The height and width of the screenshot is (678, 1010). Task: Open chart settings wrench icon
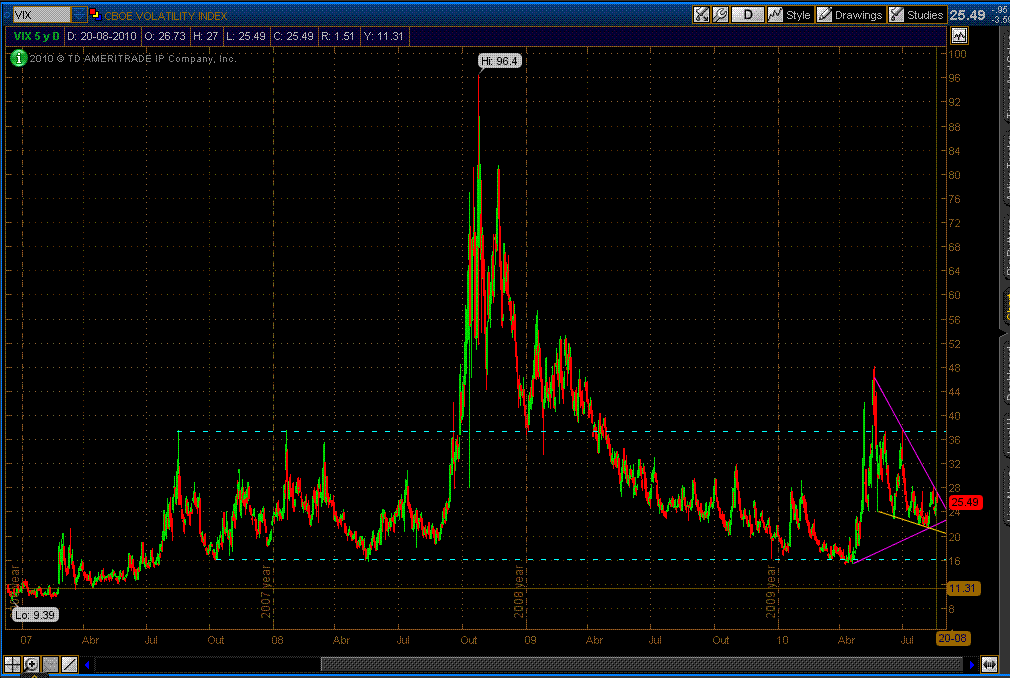720,15
